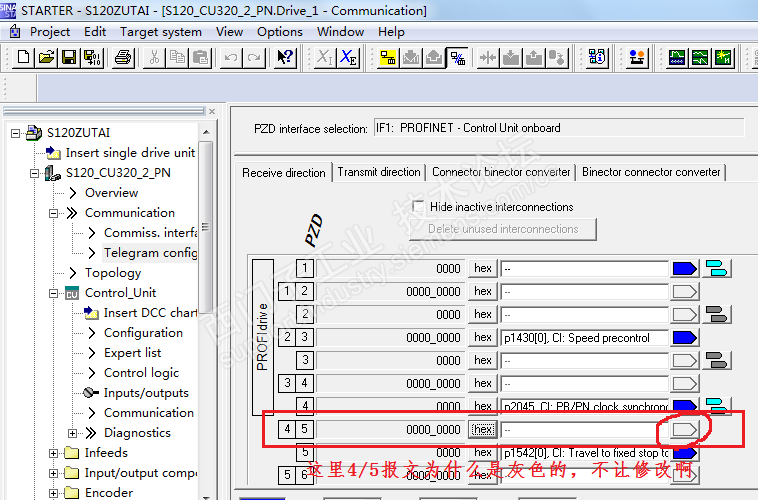Click the blue connector arrow of the PZD 1 row
758x500 pixels.
(685, 268)
